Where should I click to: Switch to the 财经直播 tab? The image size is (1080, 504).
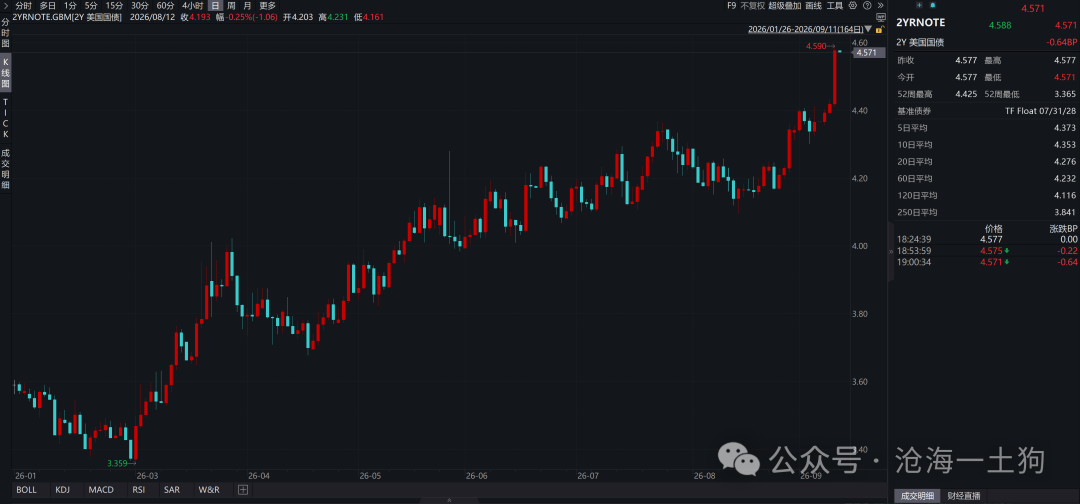pyautogui.click(x=962, y=496)
